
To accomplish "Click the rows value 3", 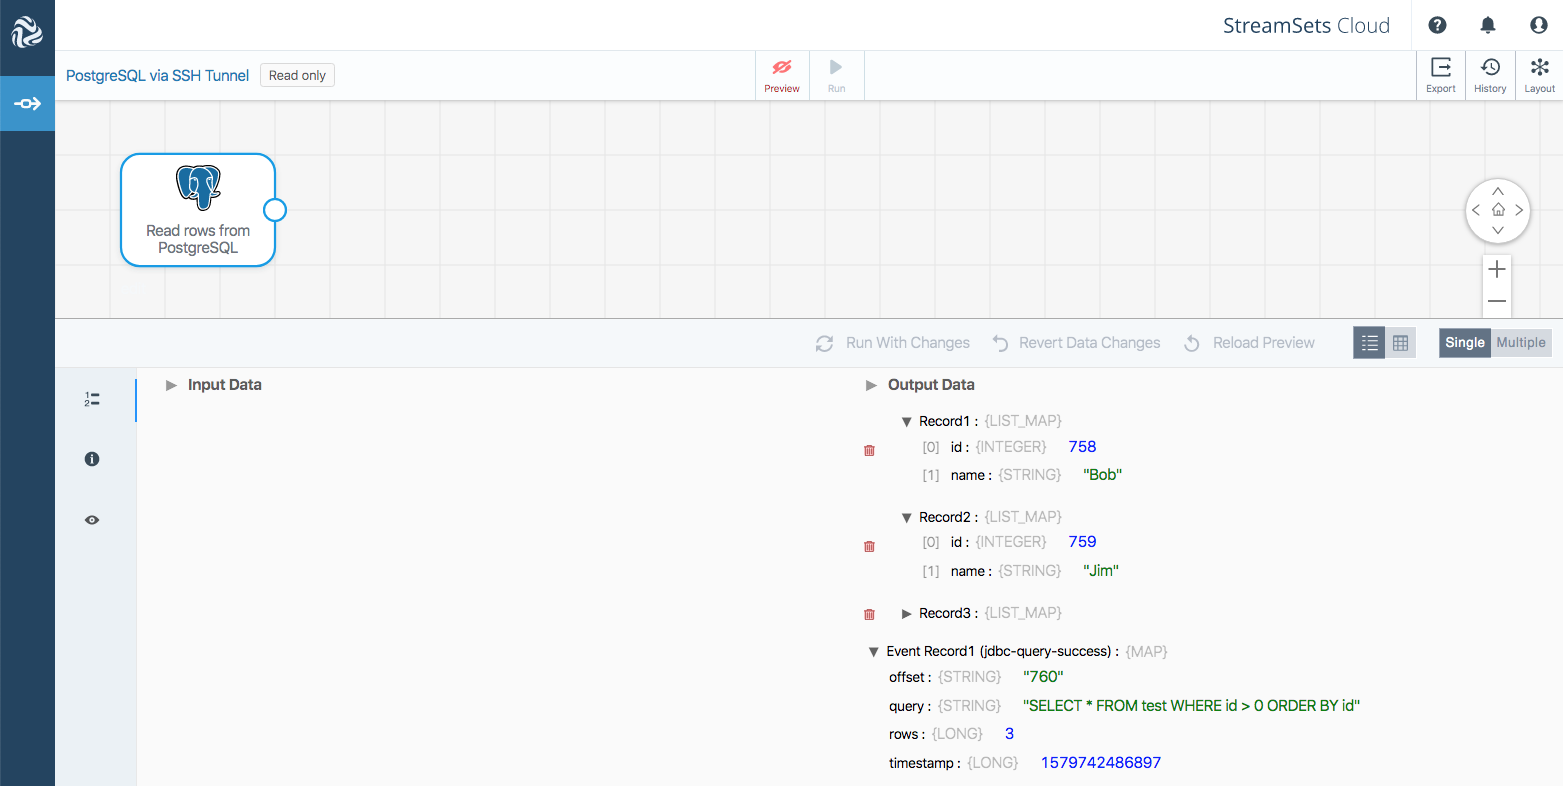I will click(x=1009, y=734).
